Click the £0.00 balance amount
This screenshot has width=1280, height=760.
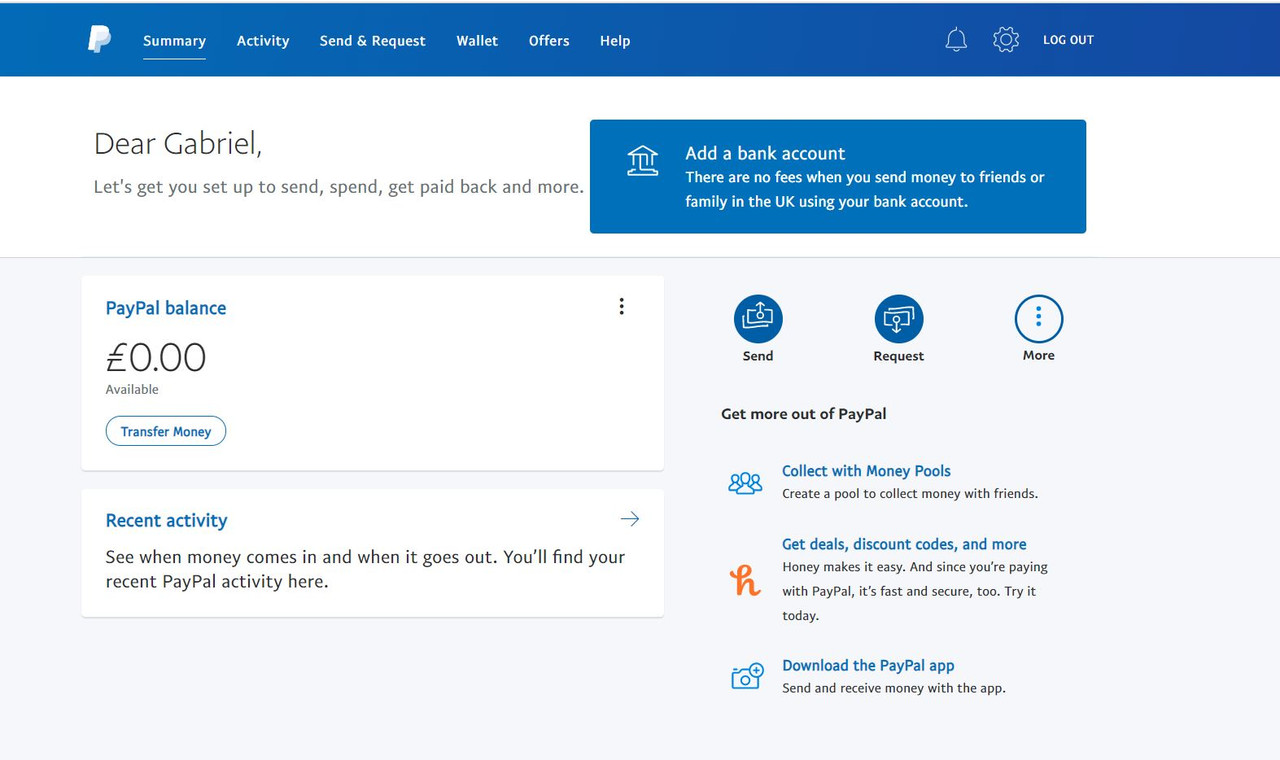(156, 357)
